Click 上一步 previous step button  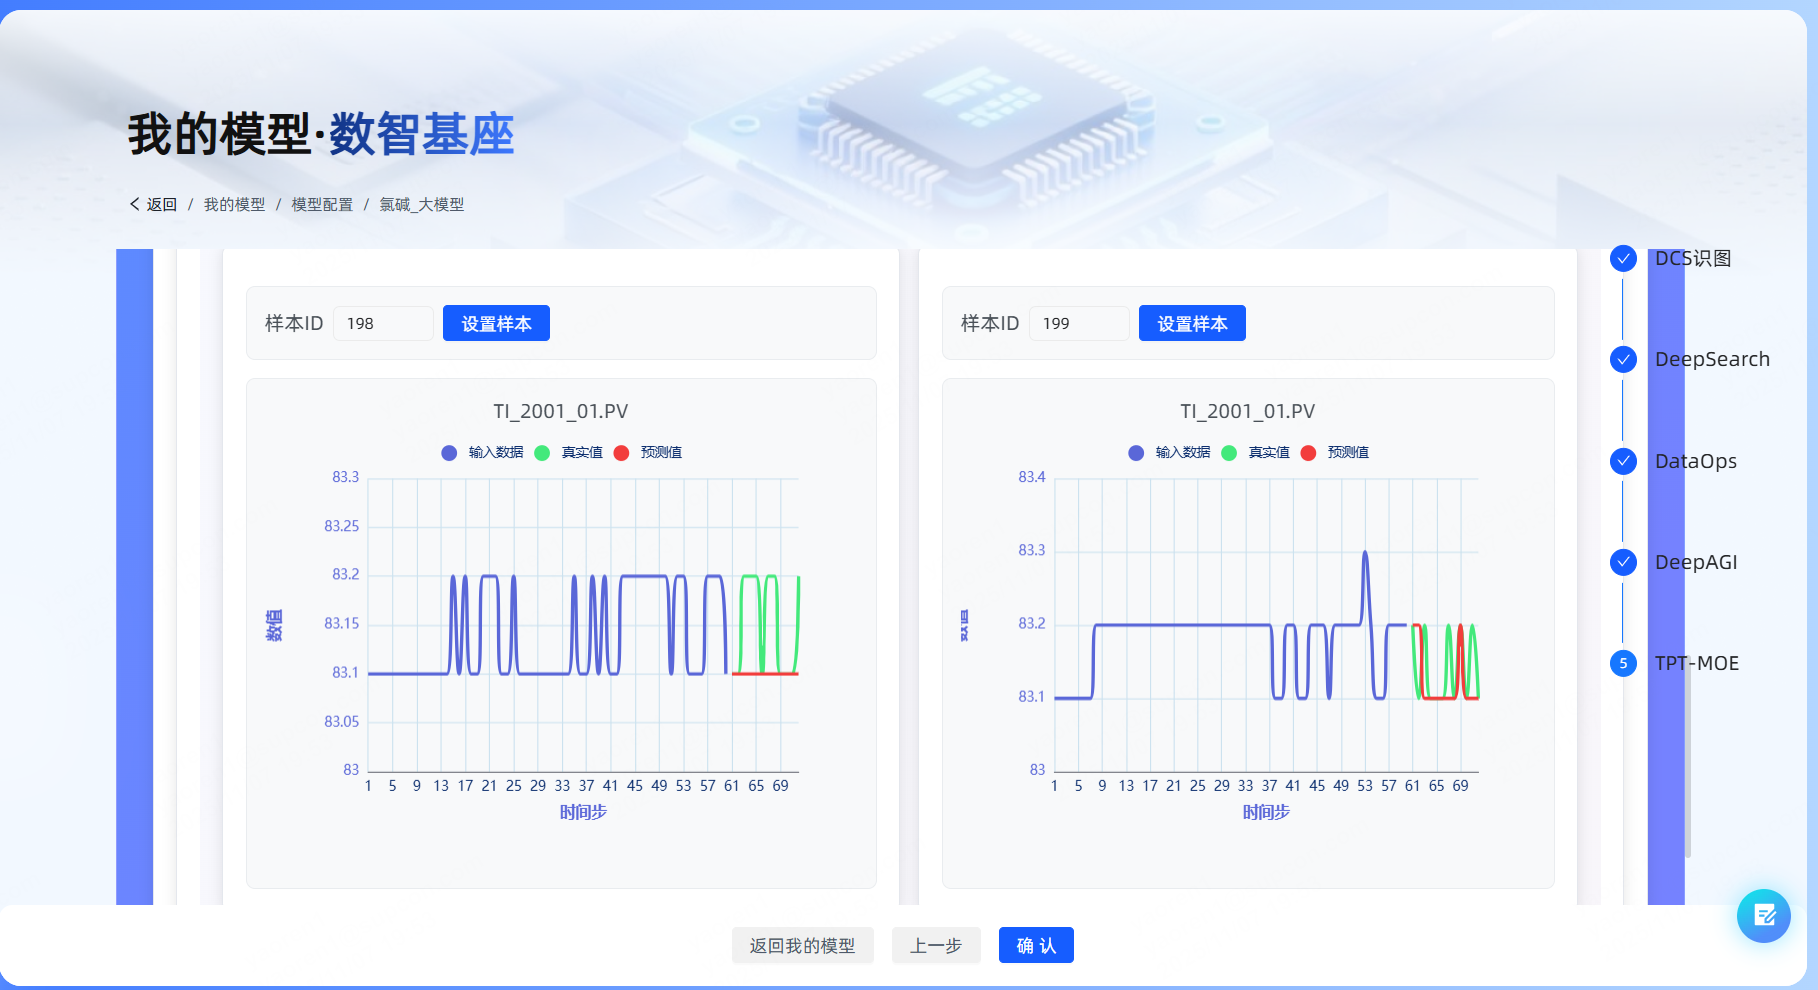936,945
